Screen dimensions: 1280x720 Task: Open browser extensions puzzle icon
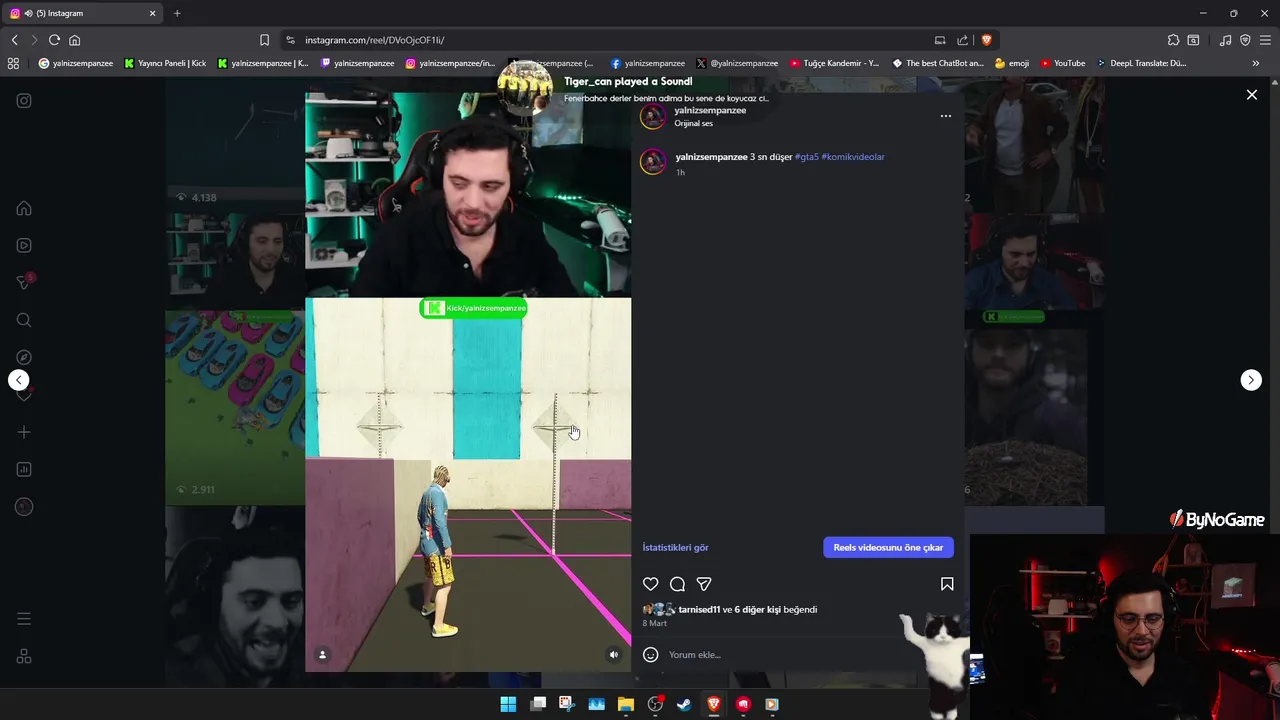pos(1173,40)
